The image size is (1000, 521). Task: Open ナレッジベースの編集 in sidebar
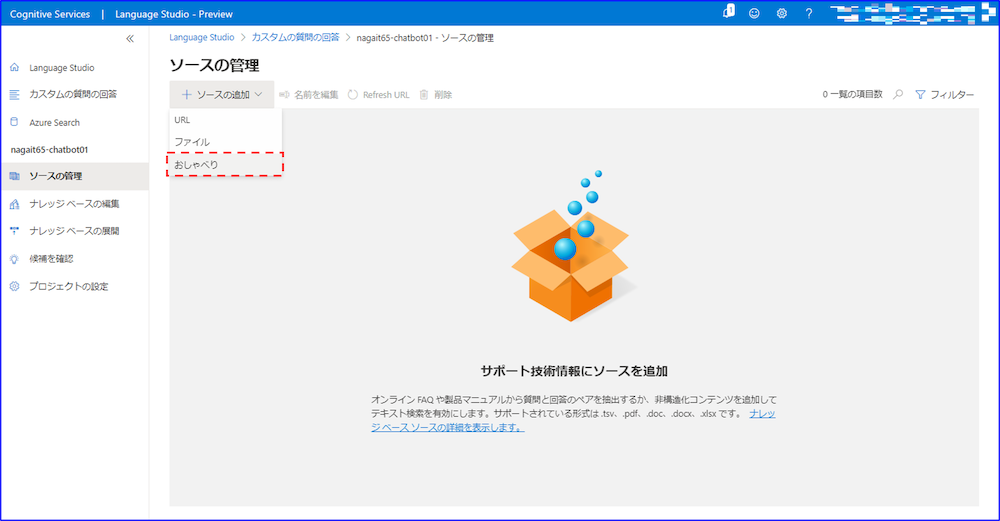(75, 204)
